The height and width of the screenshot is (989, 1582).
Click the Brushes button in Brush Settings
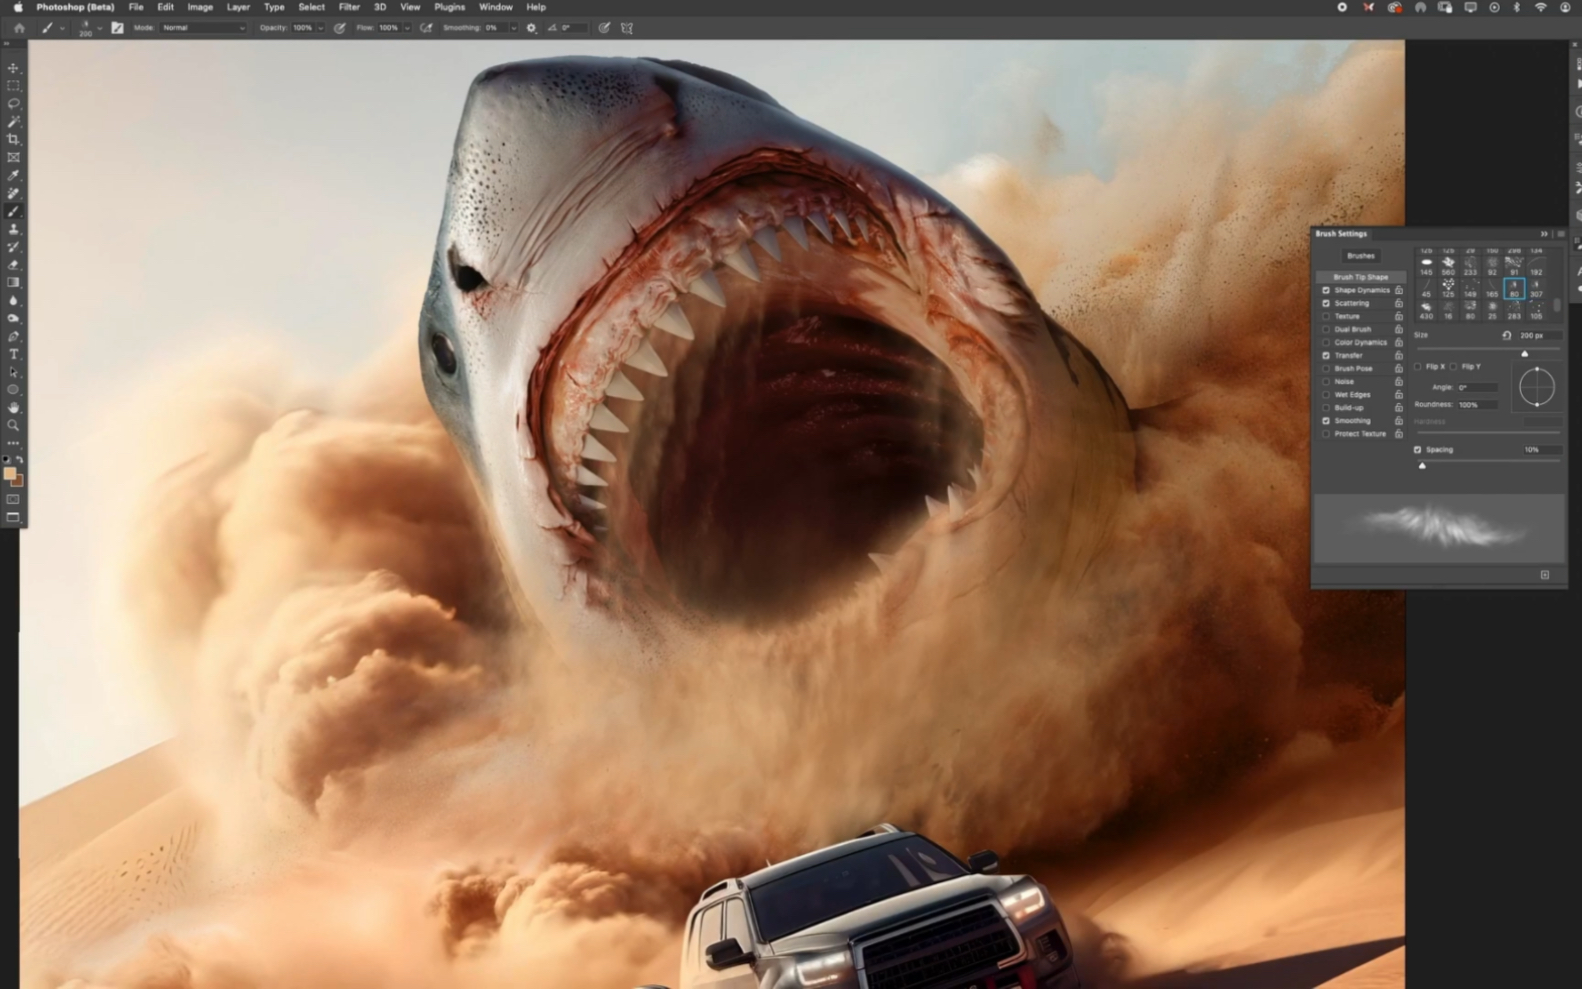pos(1360,256)
